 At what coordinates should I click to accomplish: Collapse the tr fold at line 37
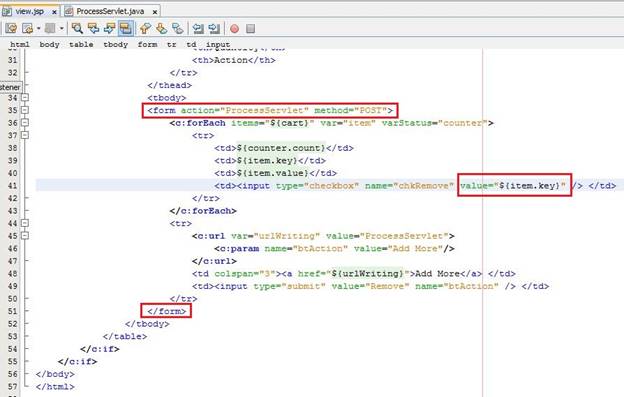click(x=25, y=135)
